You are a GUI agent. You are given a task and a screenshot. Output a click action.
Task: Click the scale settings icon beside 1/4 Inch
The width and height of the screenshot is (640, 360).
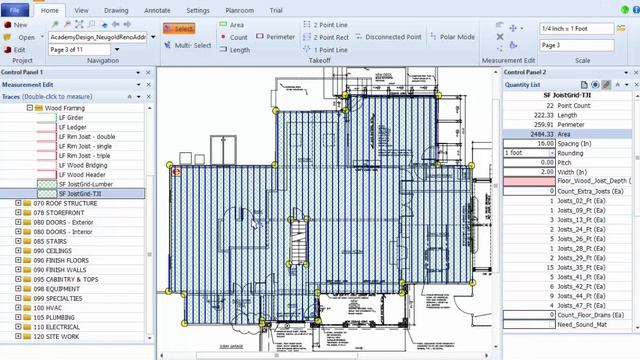click(621, 29)
